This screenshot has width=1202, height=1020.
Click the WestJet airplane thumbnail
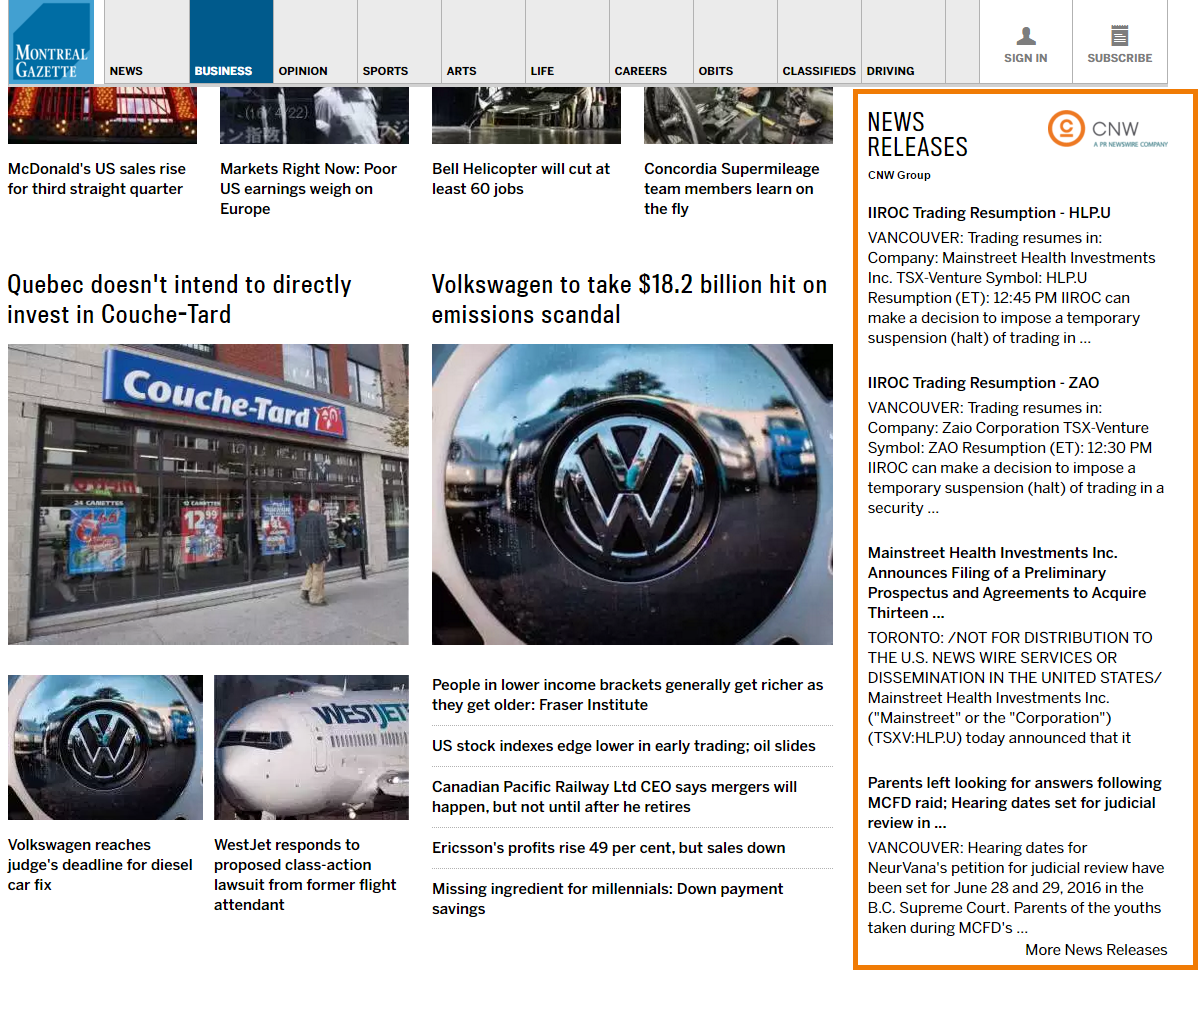click(311, 747)
